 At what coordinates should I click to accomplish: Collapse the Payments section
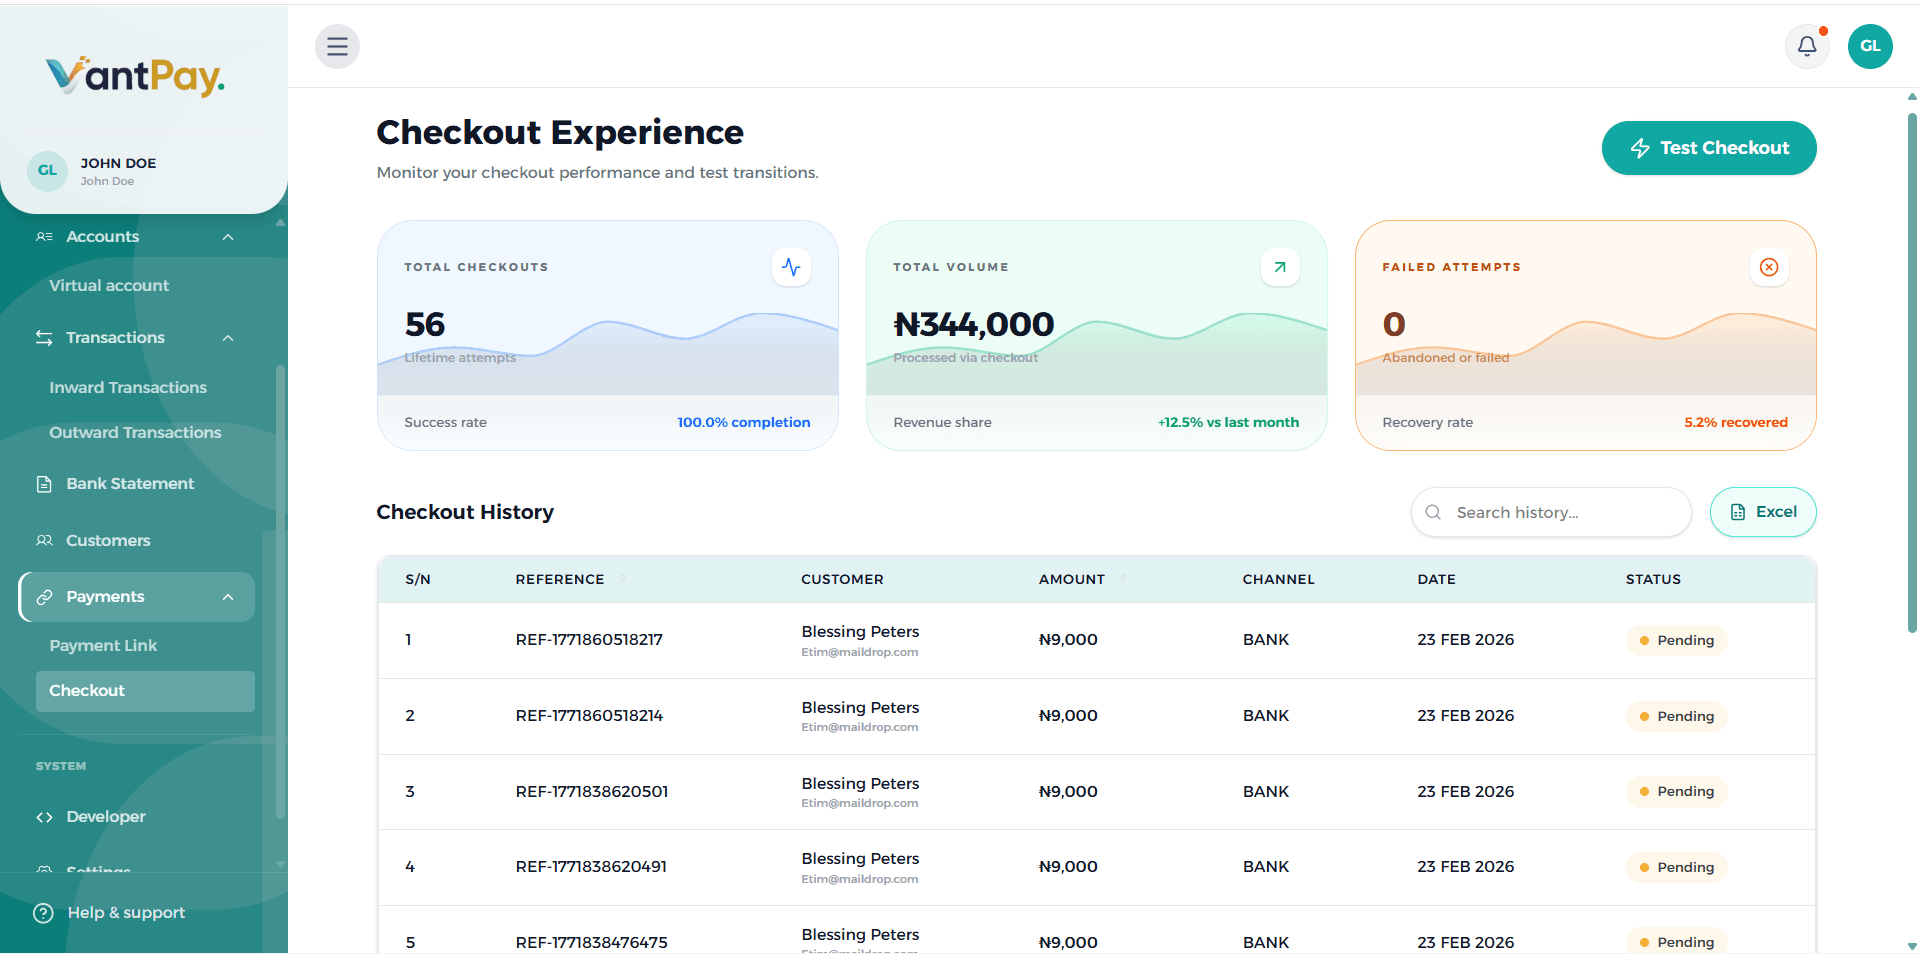227,596
